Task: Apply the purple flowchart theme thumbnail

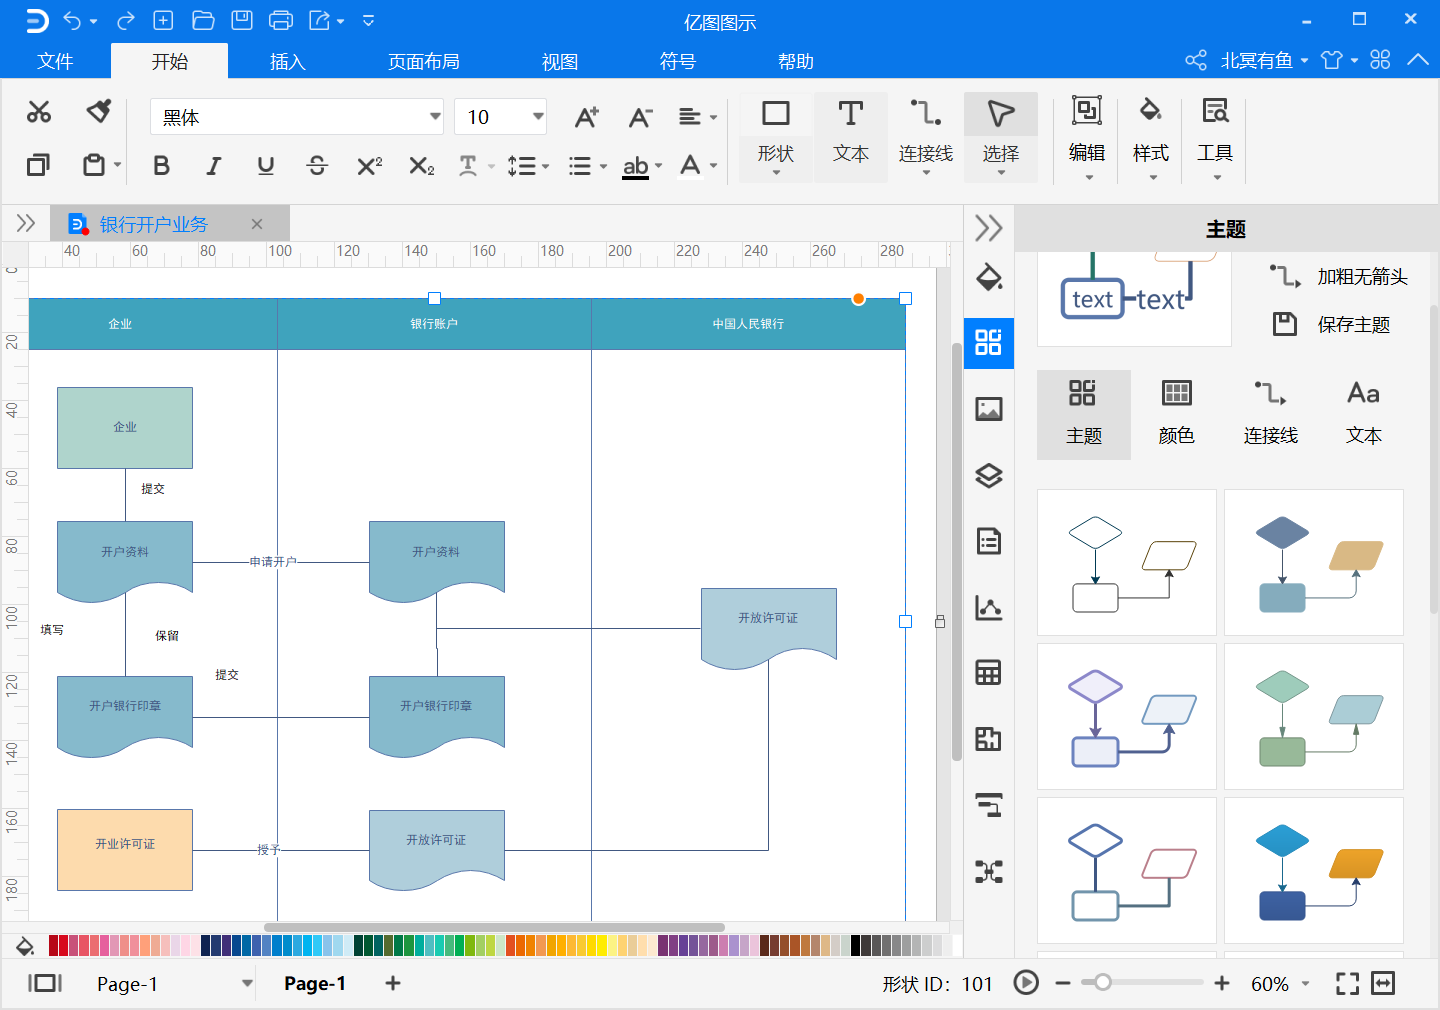Action: pos(1127,716)
